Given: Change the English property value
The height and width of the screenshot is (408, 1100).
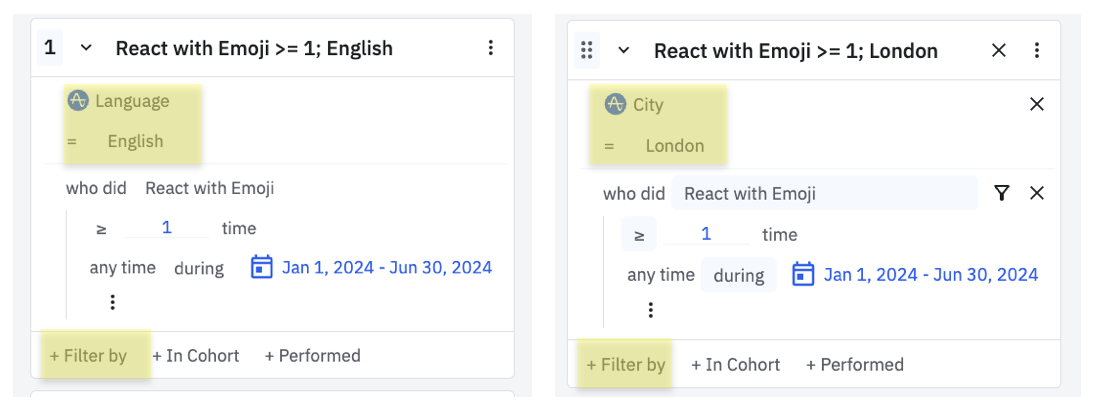Looking at the screenshot, I should click(x=135, y=142).
